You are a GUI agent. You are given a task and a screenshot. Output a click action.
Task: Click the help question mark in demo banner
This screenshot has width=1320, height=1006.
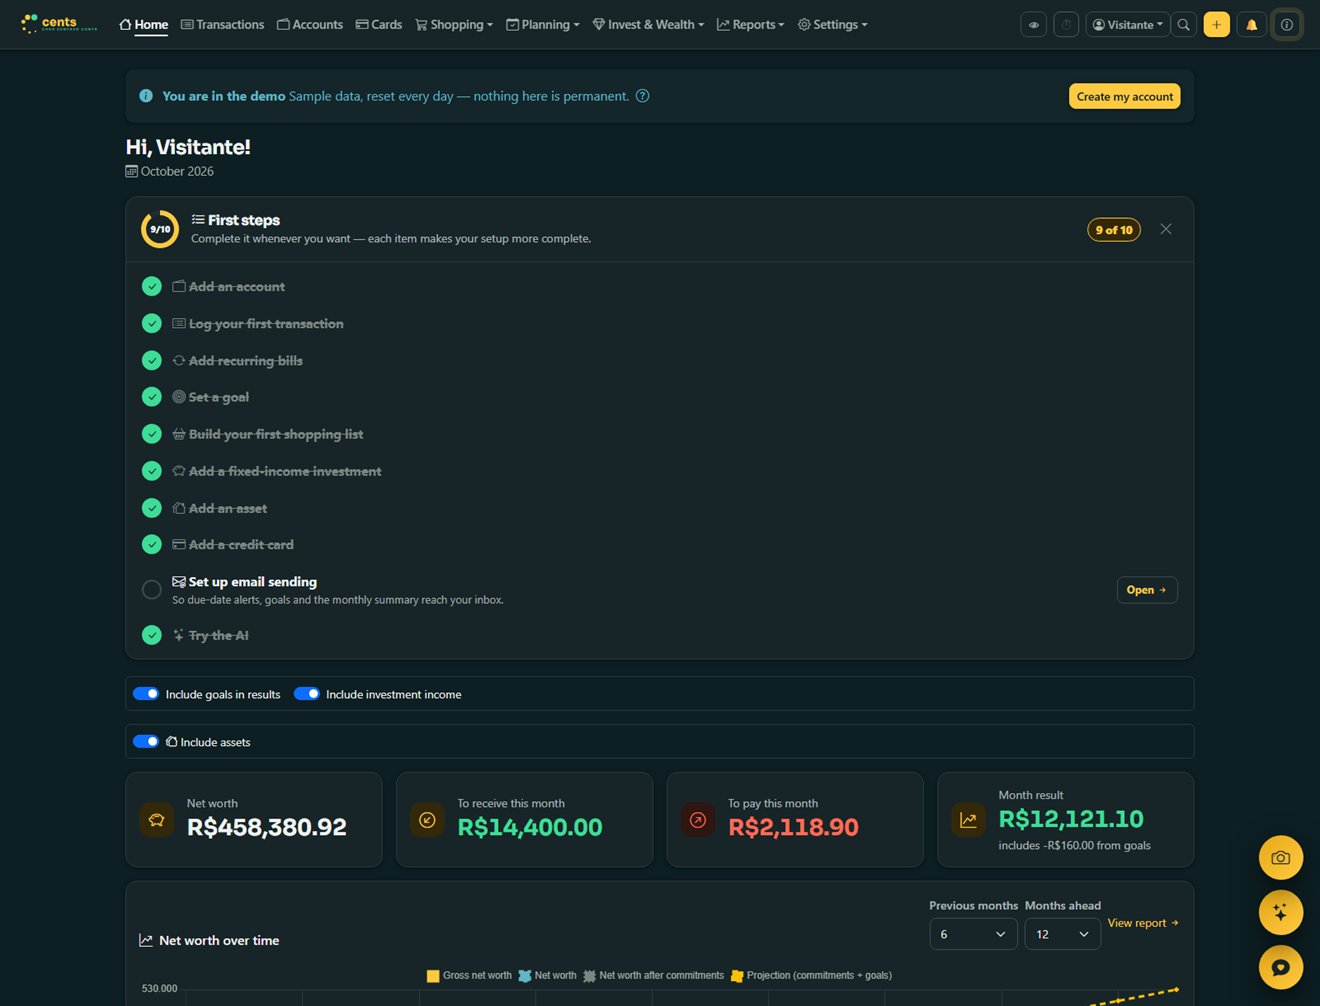pos(643,96)
